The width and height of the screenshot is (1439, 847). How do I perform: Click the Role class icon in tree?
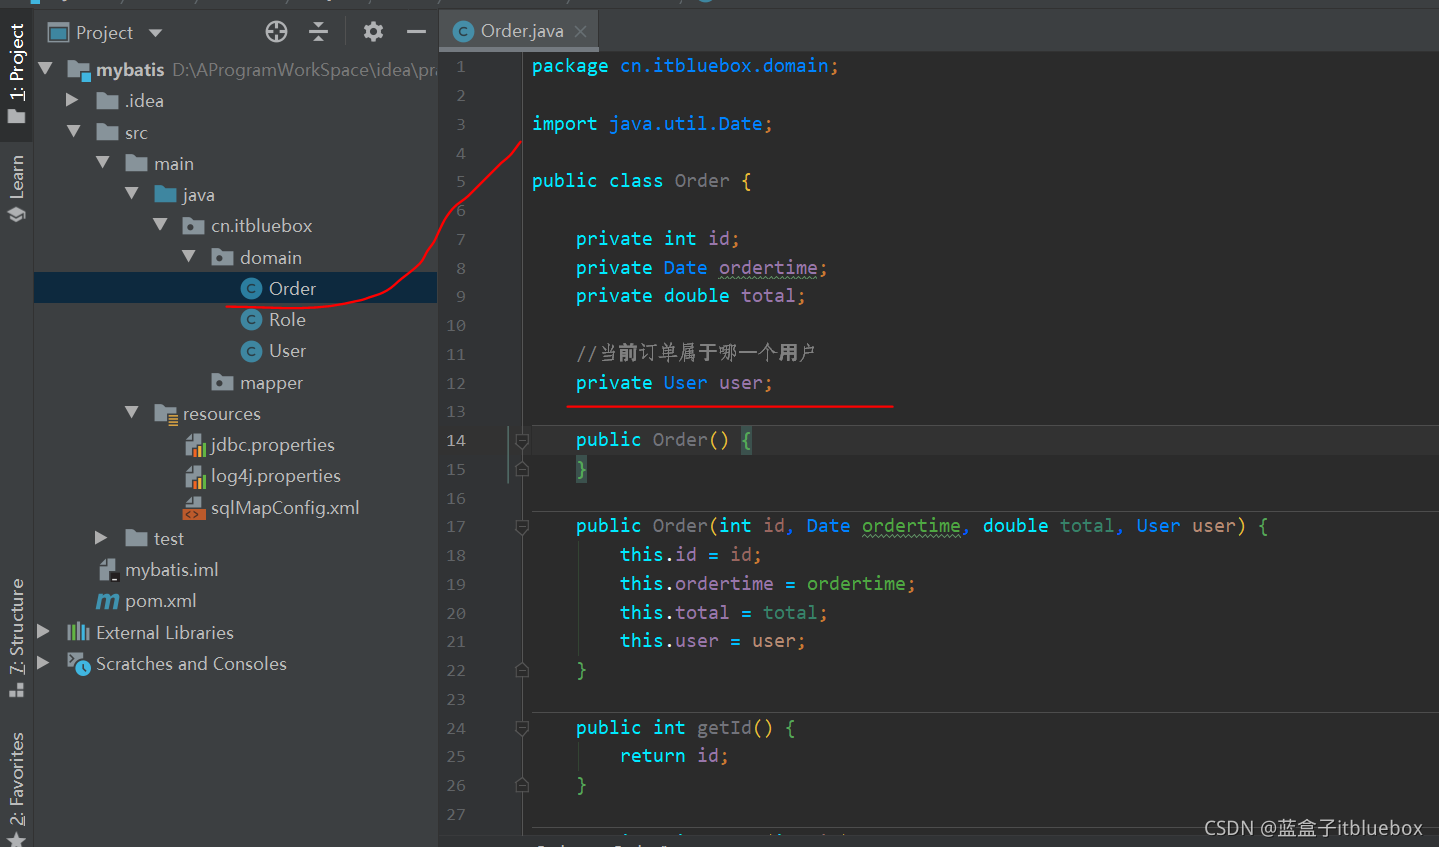click(252, 320)
